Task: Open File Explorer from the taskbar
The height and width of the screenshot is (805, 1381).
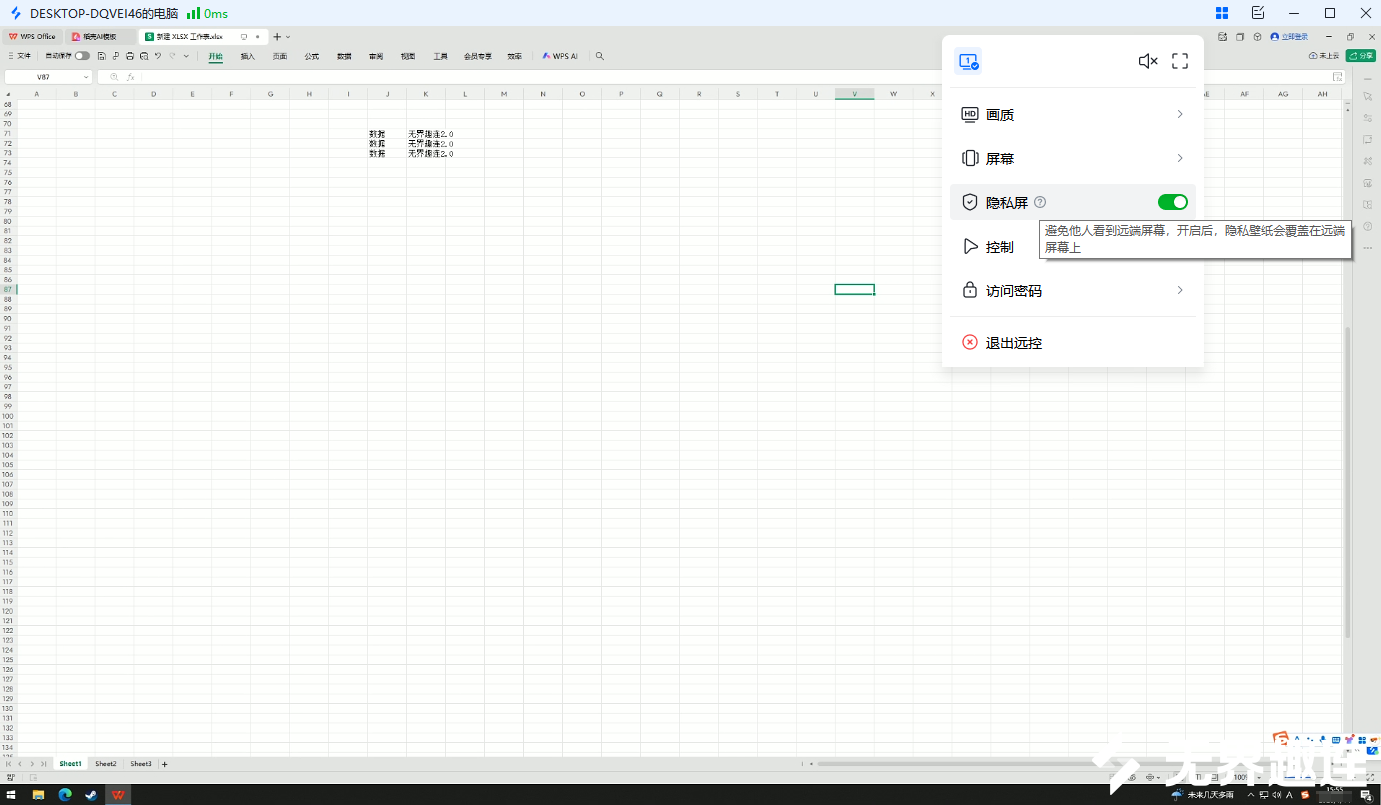Action: tap(39, 795)
